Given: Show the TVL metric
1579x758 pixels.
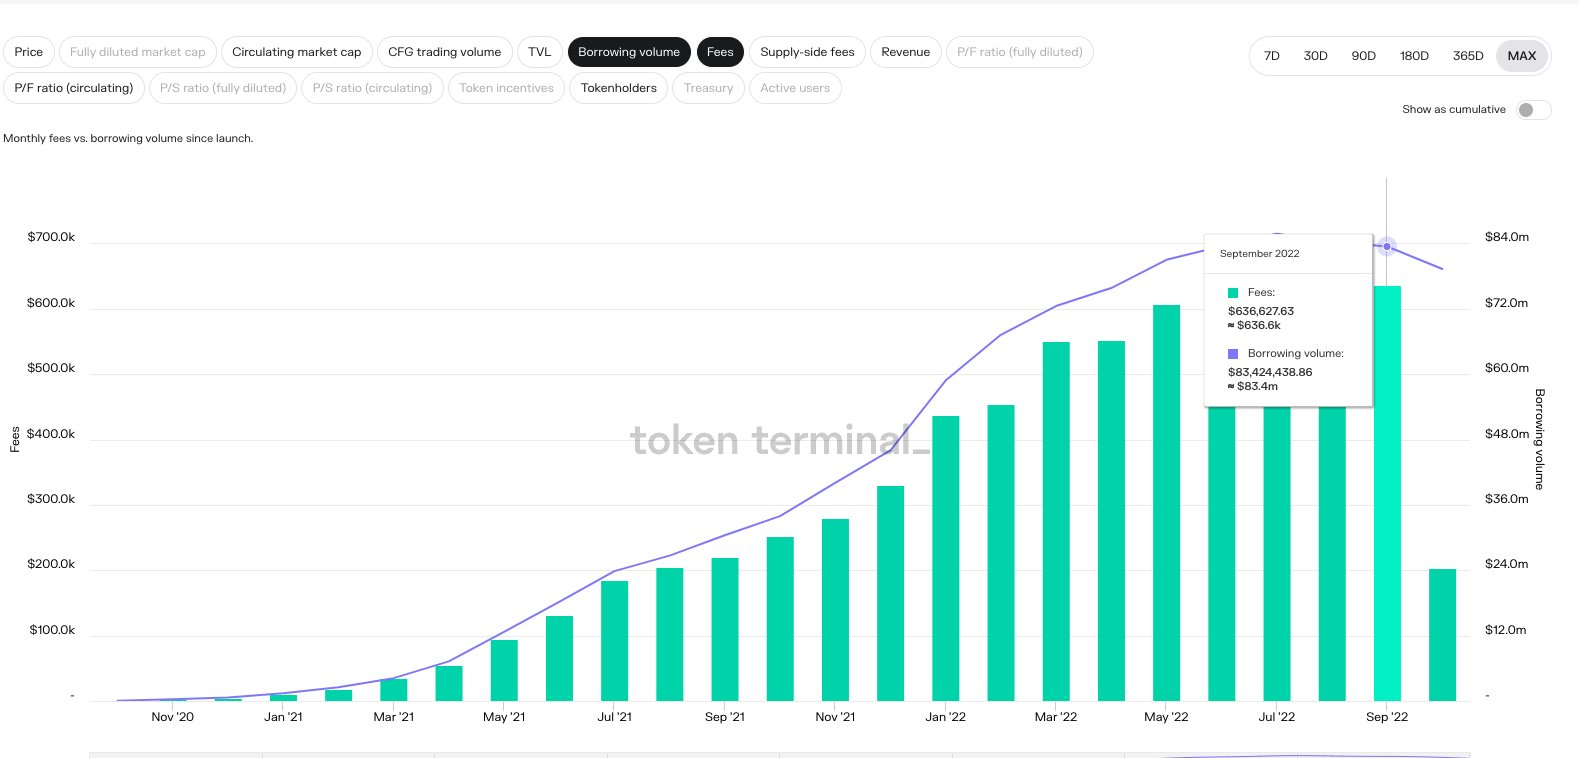Looking at the screenshot, I should click(539, 52).
